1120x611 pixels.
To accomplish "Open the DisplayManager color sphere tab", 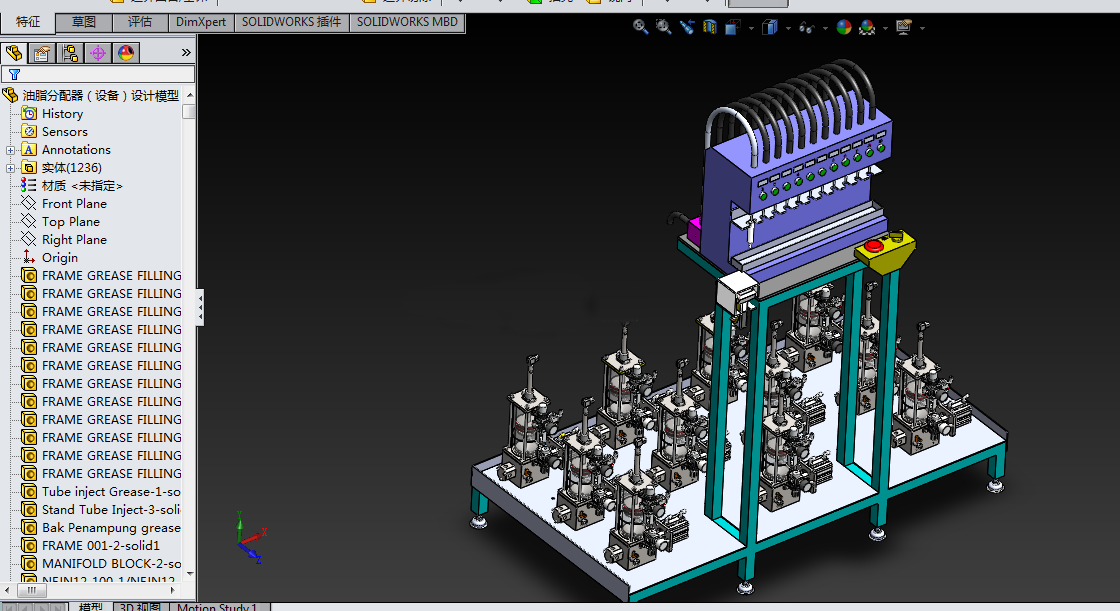I will click(126, 53).
